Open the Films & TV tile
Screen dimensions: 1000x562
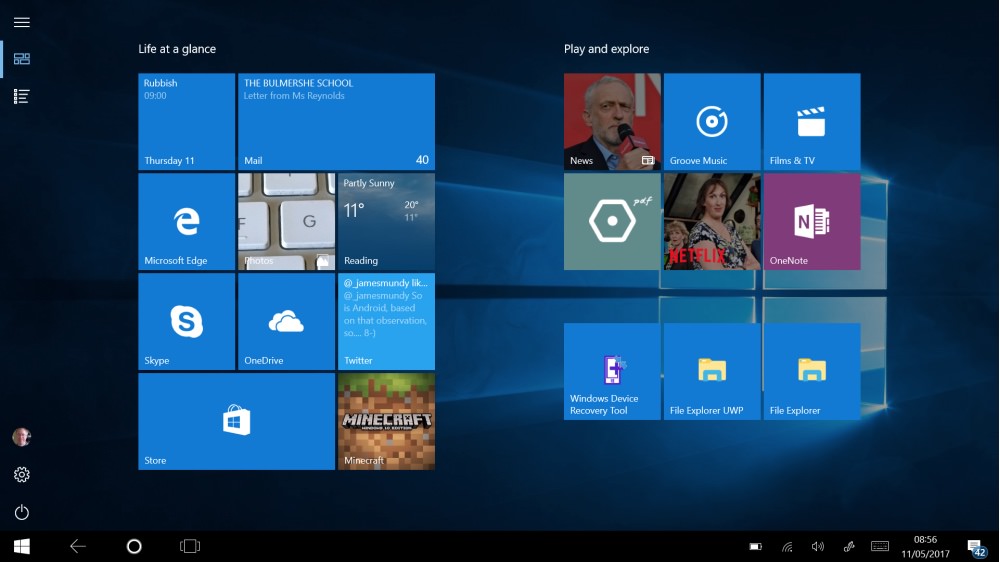(x=812, y=121)
